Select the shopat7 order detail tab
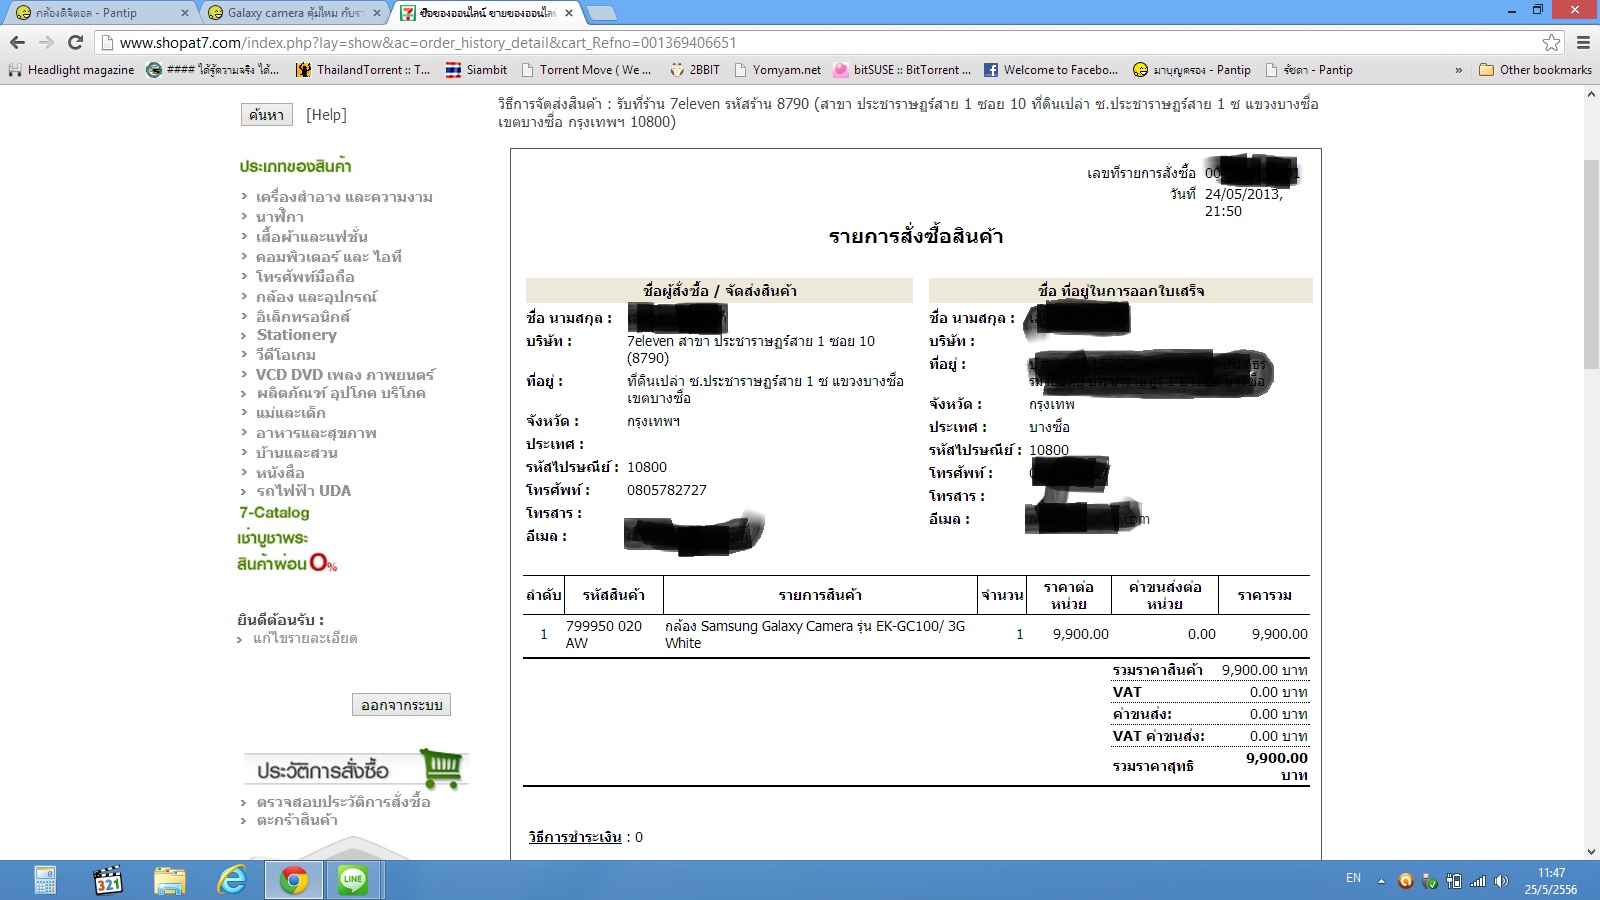This screenshot has width=1600, height=900. [x=487, y=13]
